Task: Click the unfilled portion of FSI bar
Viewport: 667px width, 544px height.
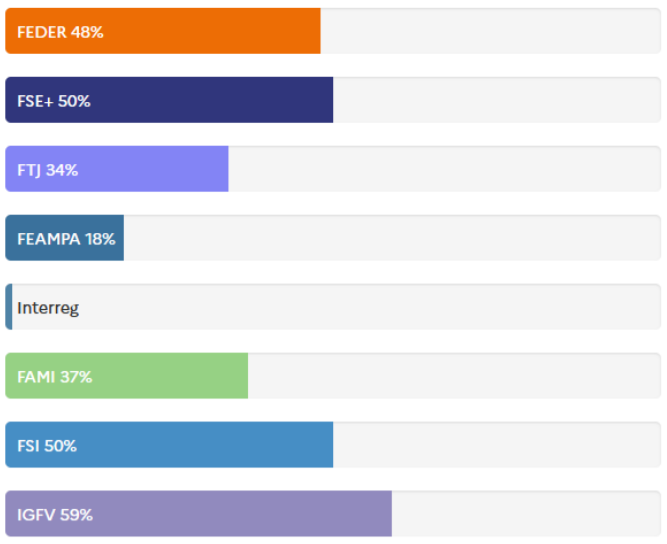Action: (x=496, y=445)
